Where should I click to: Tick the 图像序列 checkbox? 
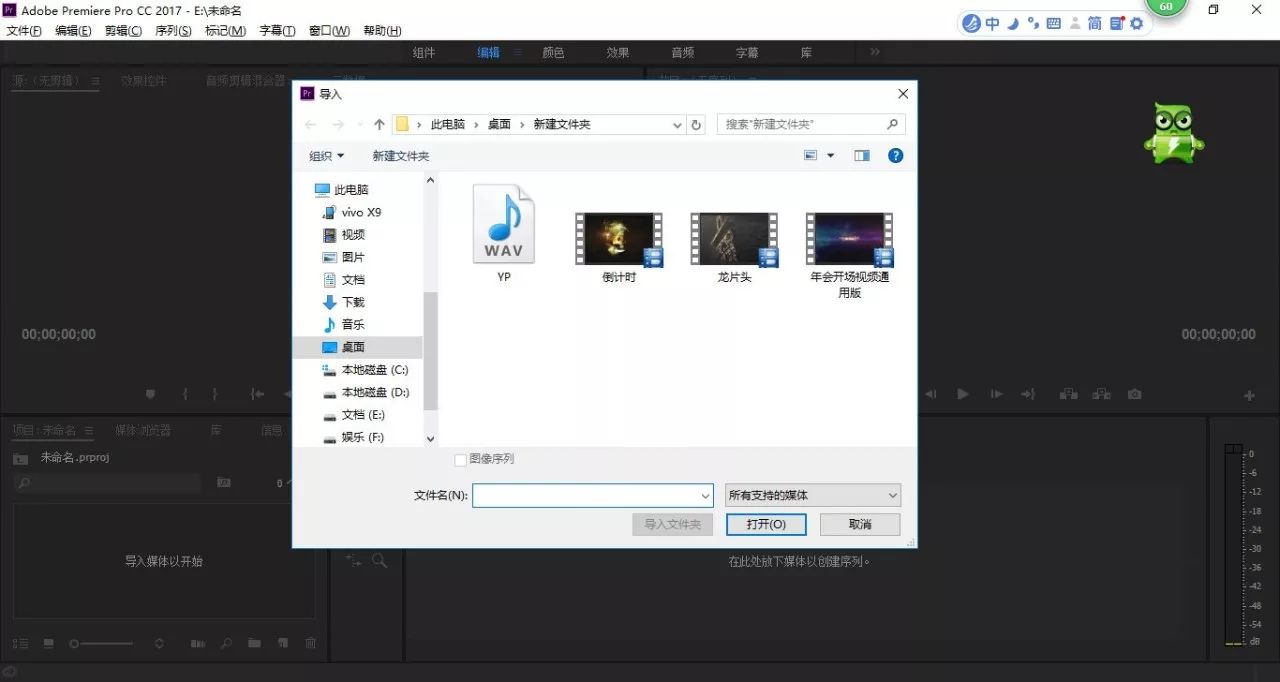[x=460, y=459]
